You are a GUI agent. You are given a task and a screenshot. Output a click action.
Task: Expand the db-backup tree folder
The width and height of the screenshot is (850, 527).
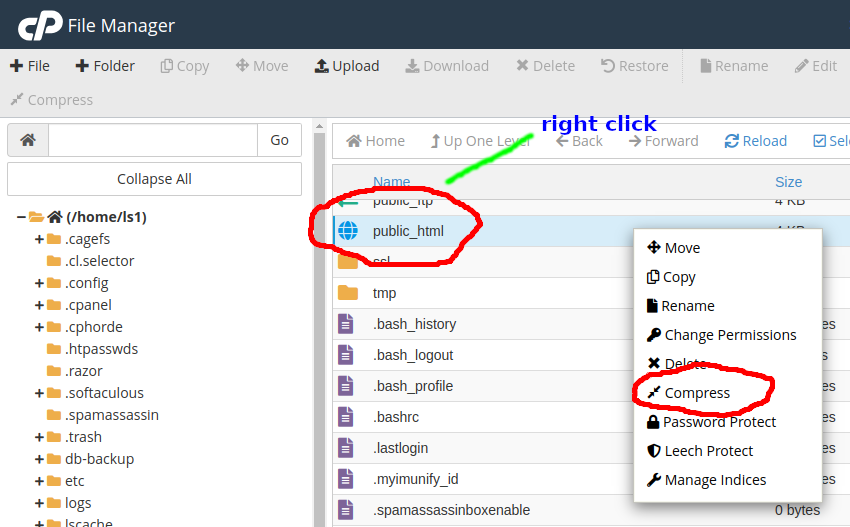point(40,459)
